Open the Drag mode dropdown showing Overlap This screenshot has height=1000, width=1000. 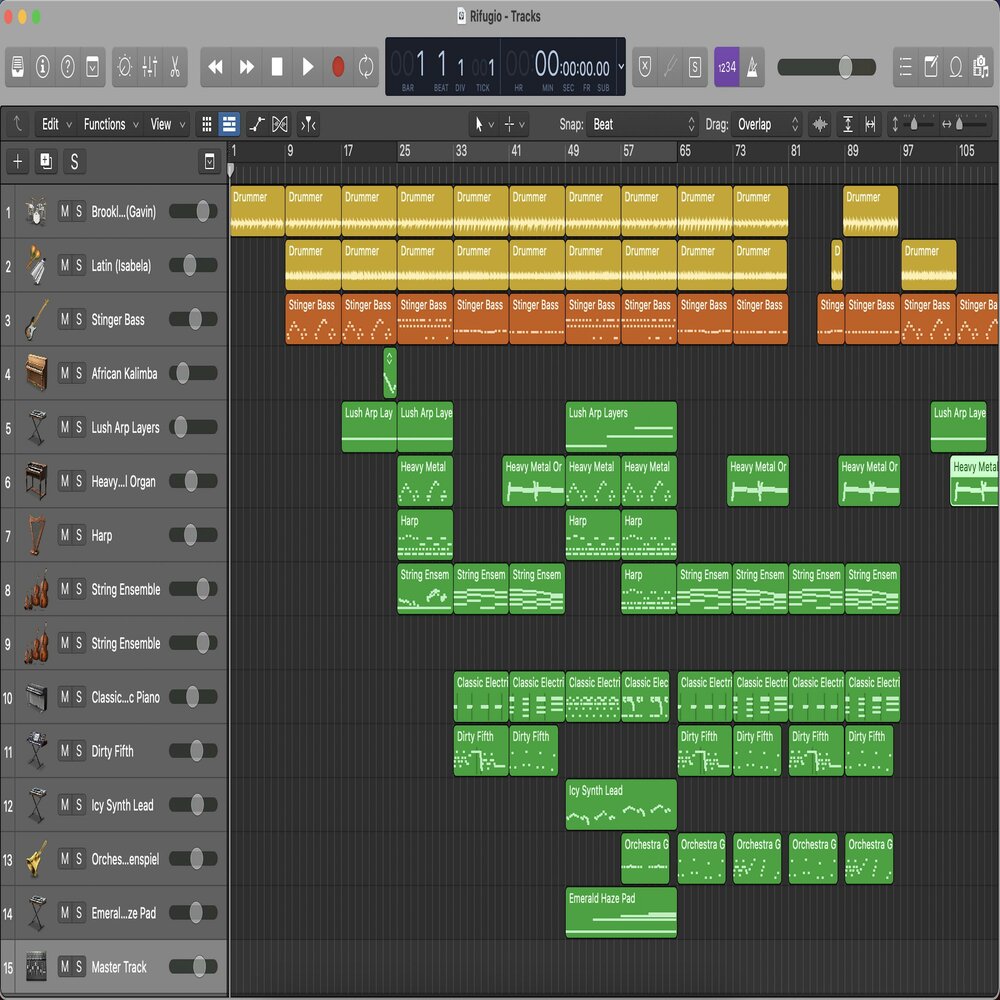pyautogui.click(x=768, y=125)
